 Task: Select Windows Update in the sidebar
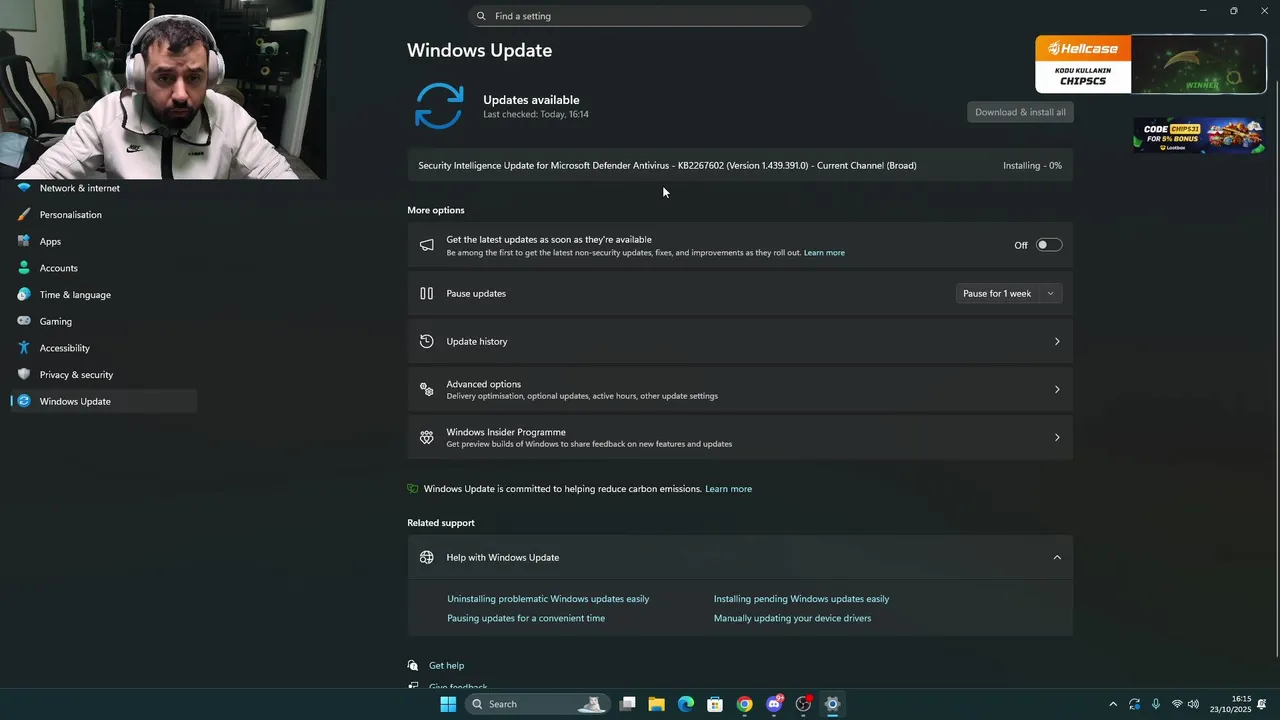pyautogui.click(x=104, y=401)
